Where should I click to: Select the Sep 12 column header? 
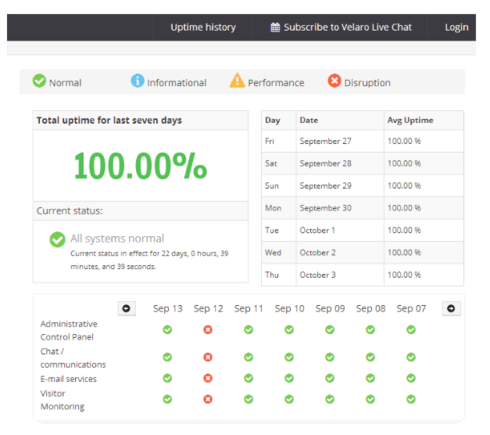pyautogui.click(x=208, y=309)
